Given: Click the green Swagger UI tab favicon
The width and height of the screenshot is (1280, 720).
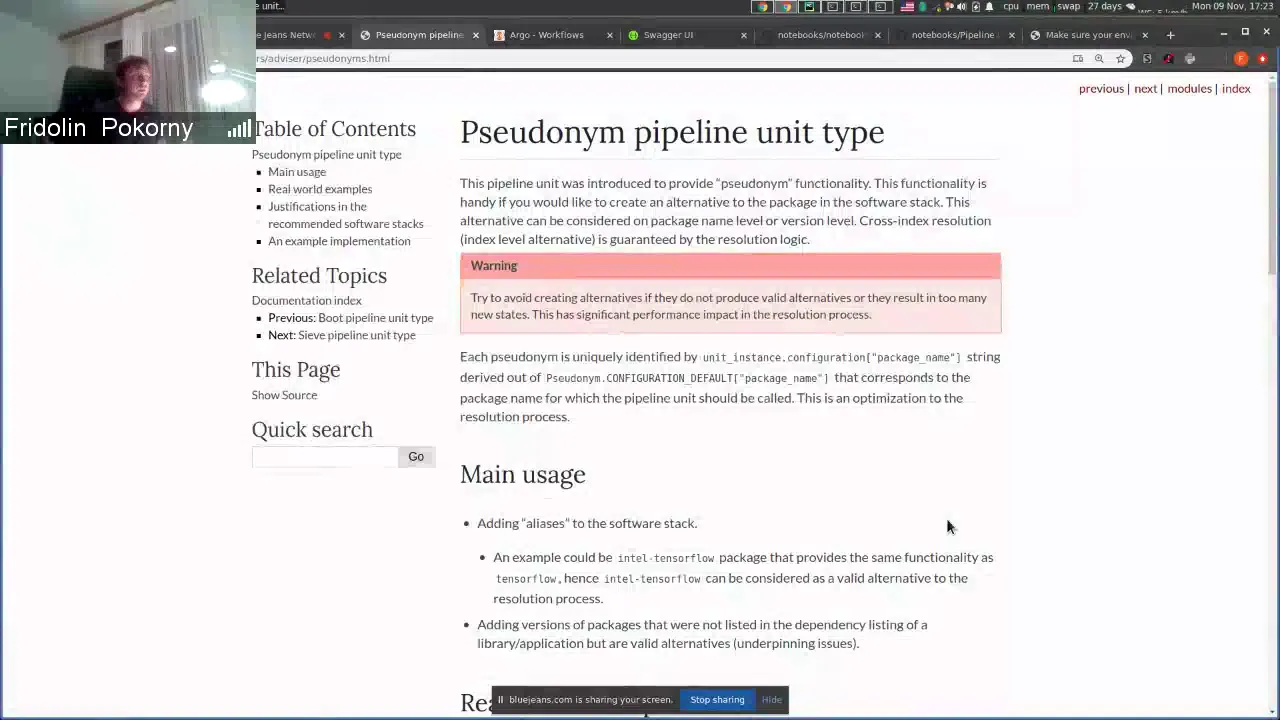Looking at the screenshot, I should [x=633, y=35].
